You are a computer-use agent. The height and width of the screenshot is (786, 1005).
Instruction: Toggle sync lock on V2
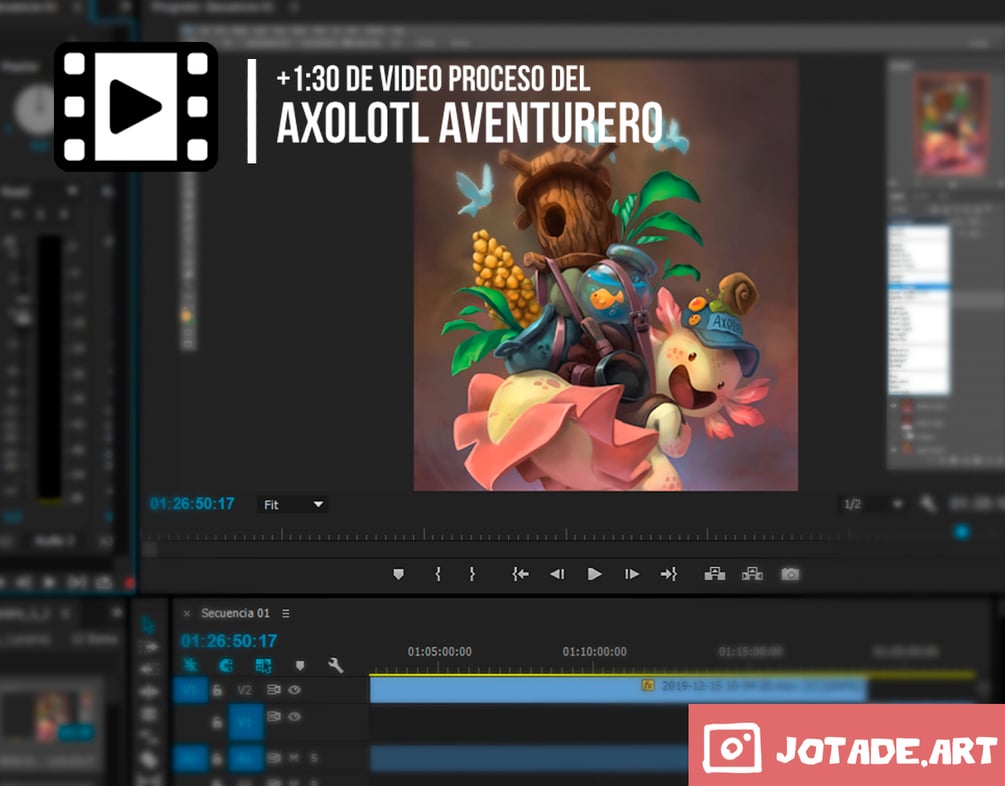point(273,690)
